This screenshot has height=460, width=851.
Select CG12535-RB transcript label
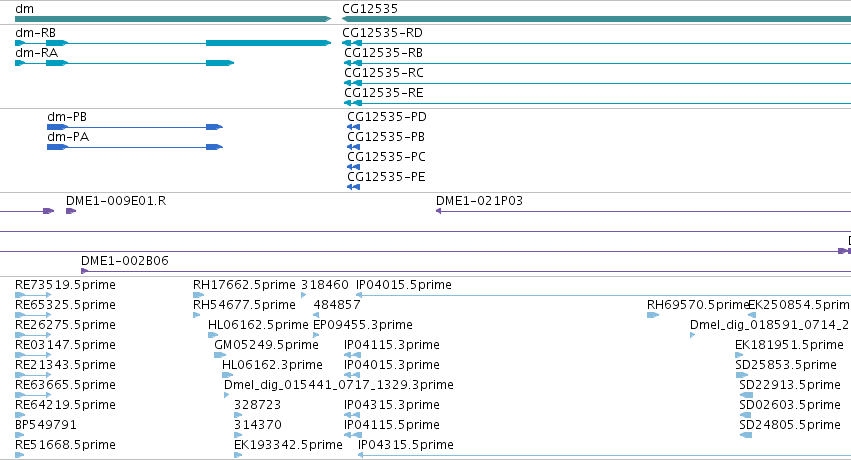coord(383,53)
